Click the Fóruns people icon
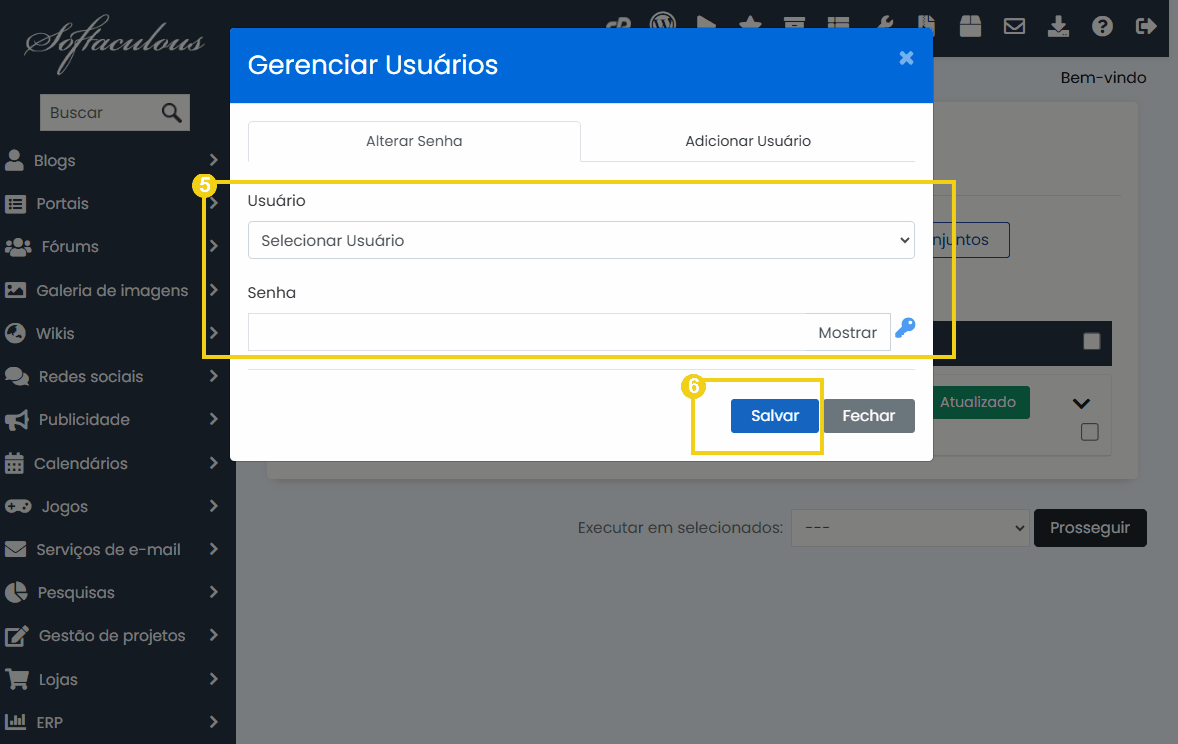1178x744 pixels. [x=18, y=246]
